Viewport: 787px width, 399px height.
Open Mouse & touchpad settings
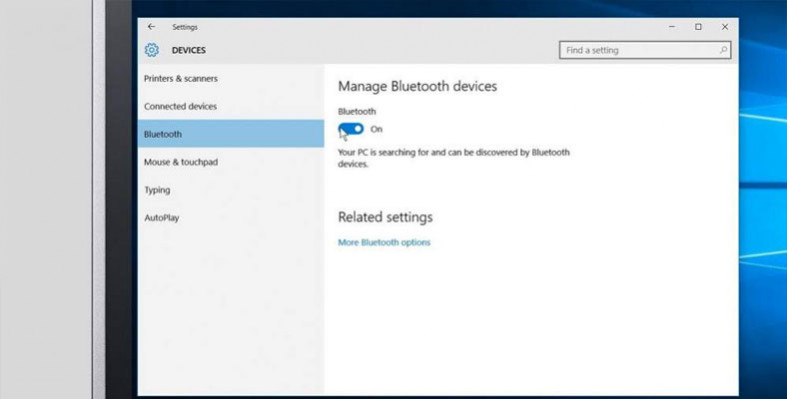231,162
